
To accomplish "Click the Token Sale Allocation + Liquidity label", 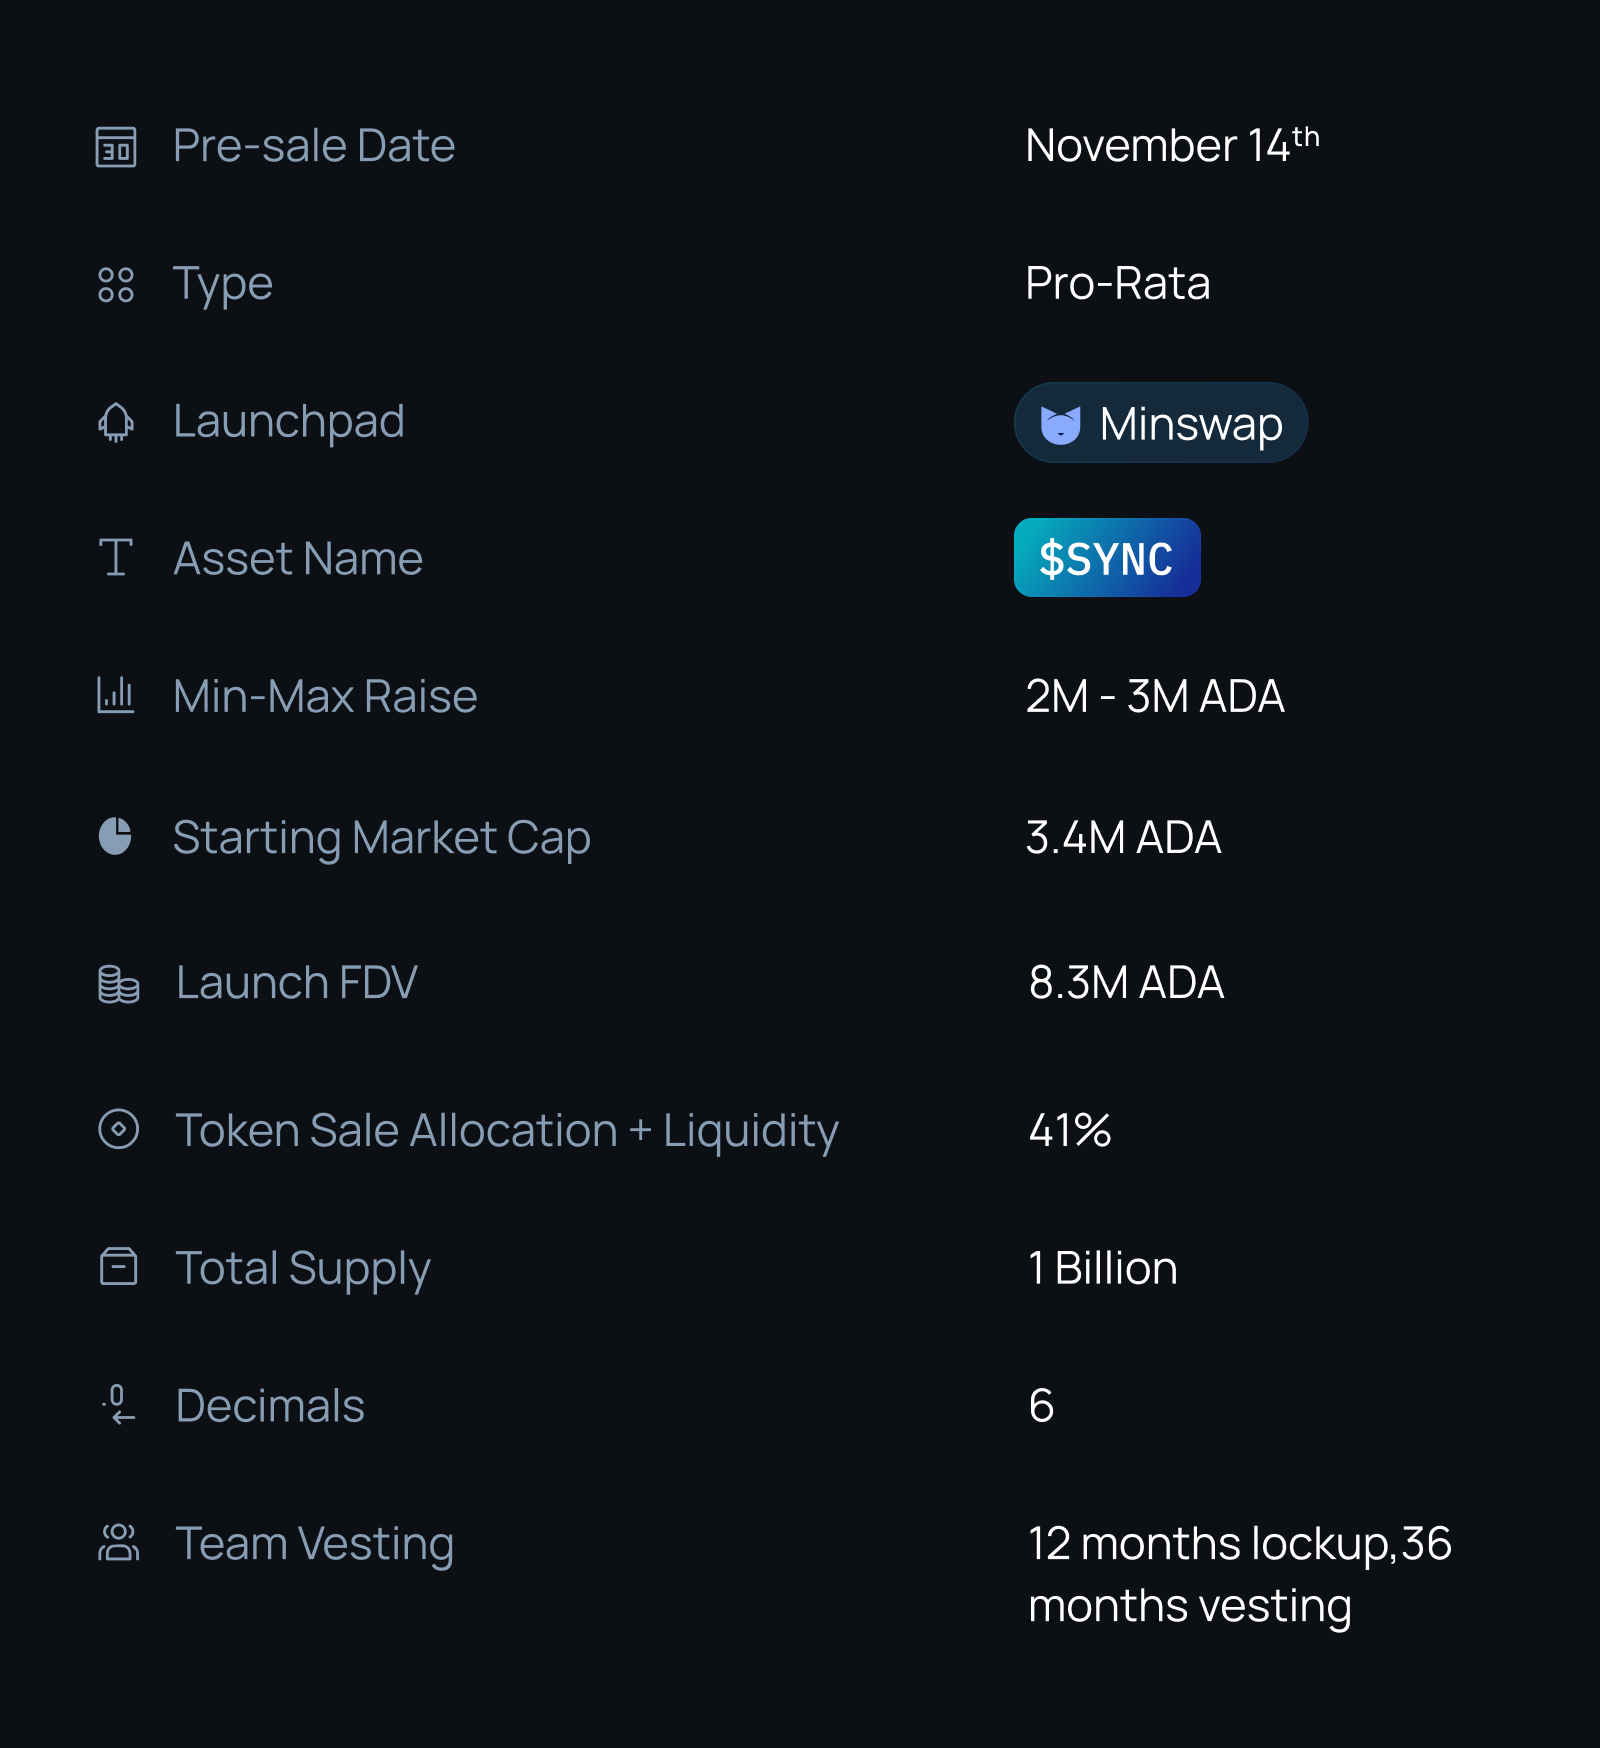I will point(506,1131).
